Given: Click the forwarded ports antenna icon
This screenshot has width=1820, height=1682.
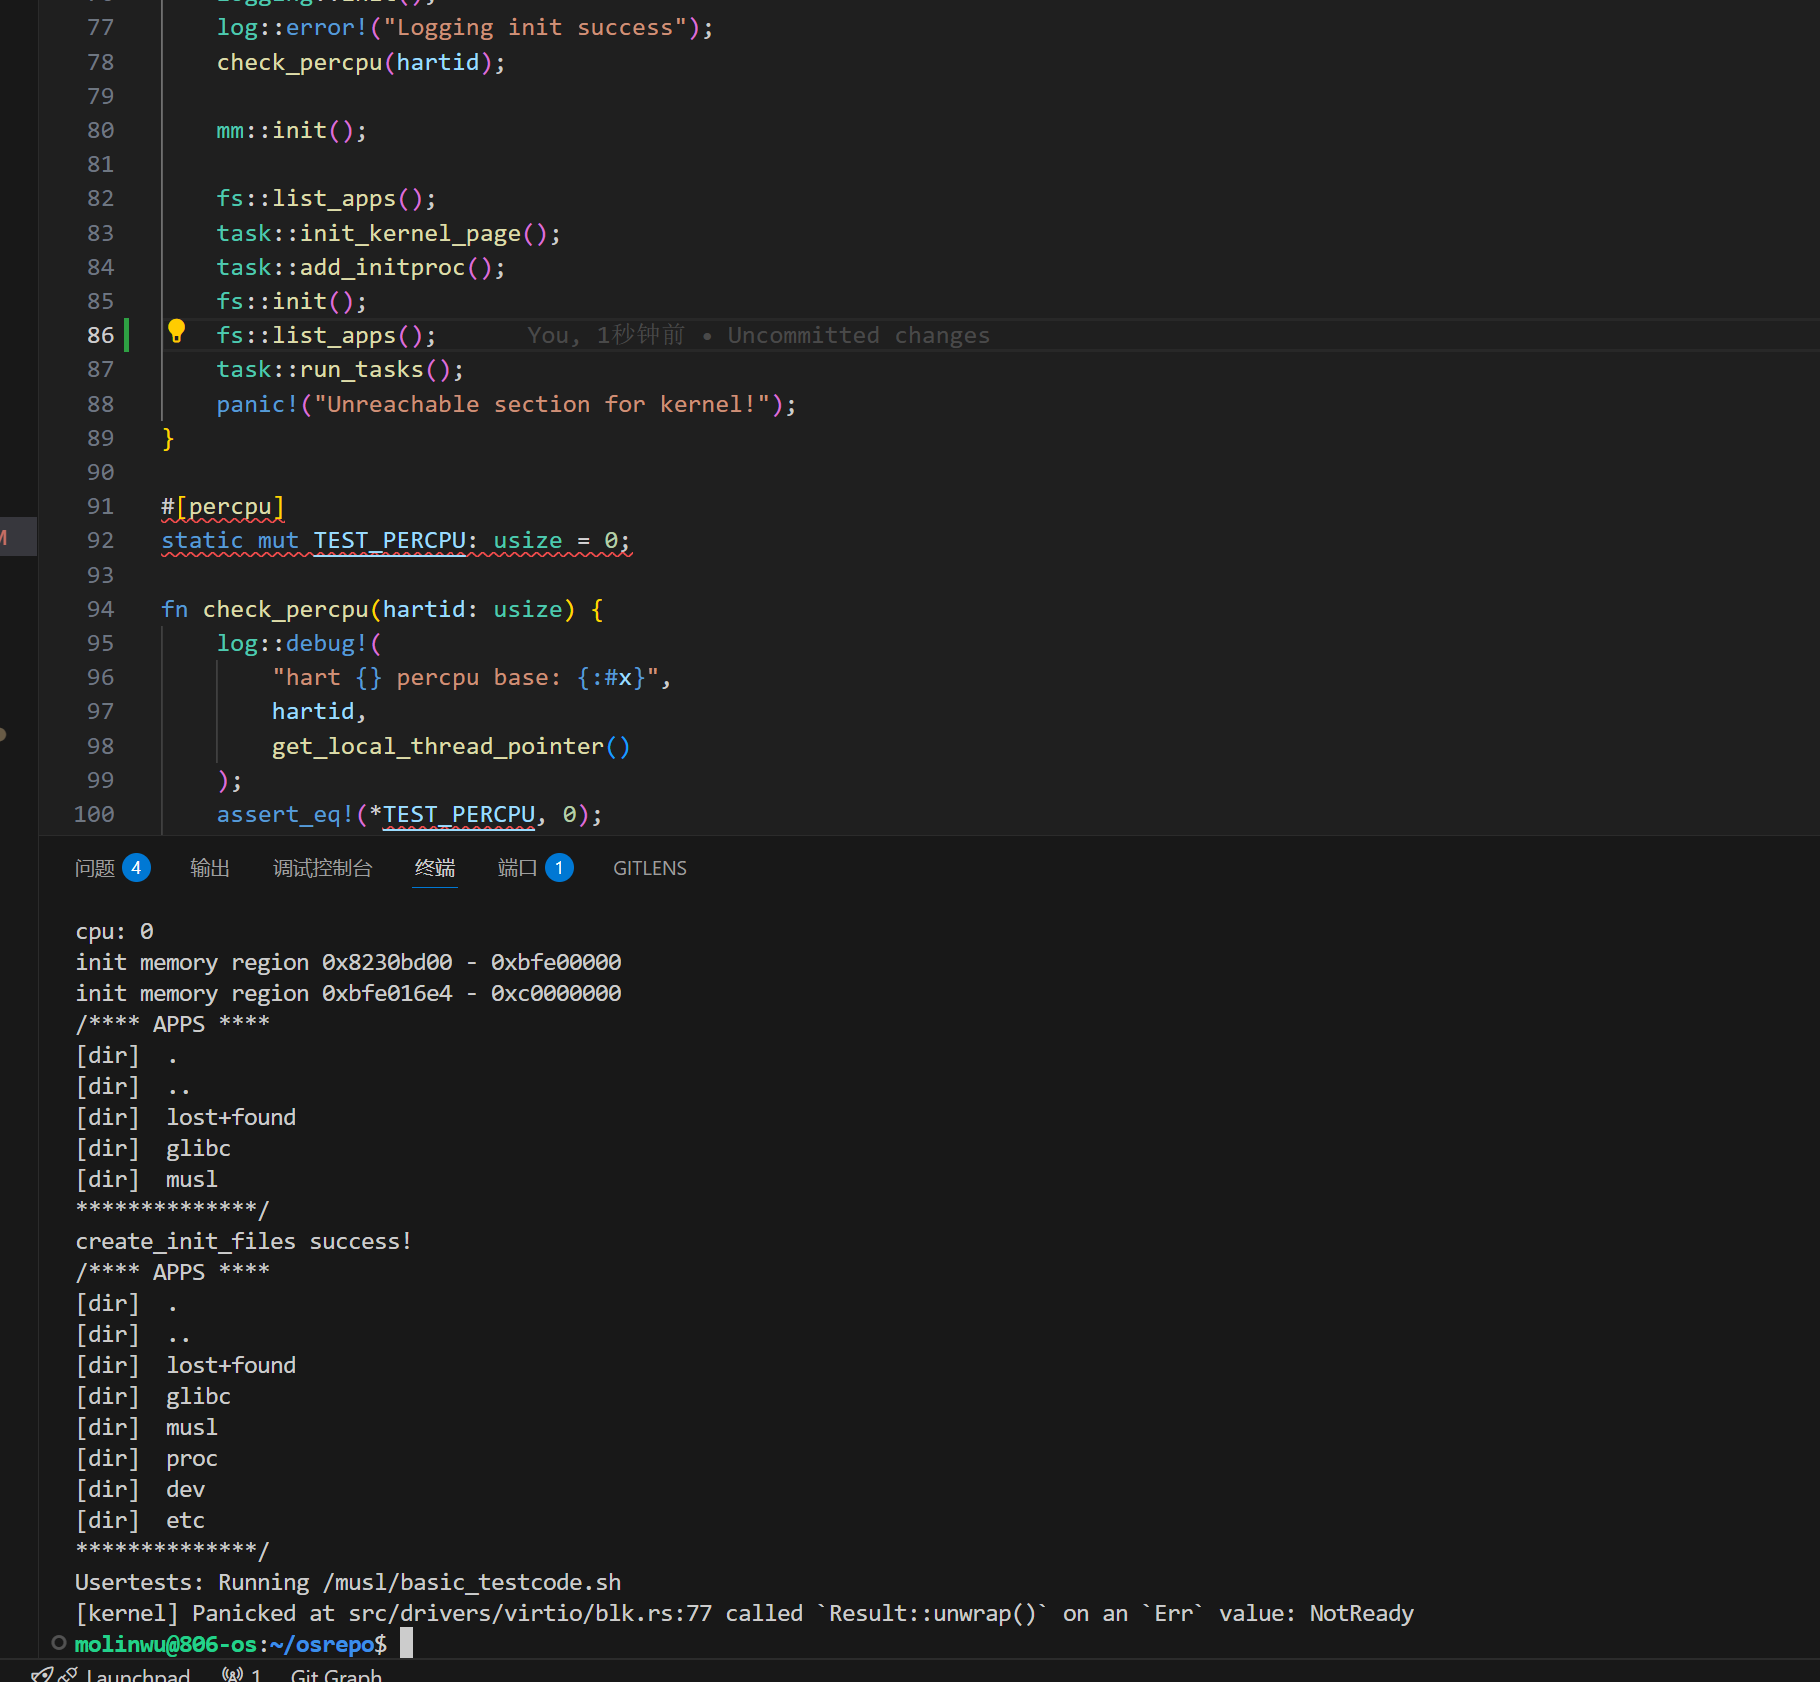Looking at the screenshot, I should [233, 1674].
